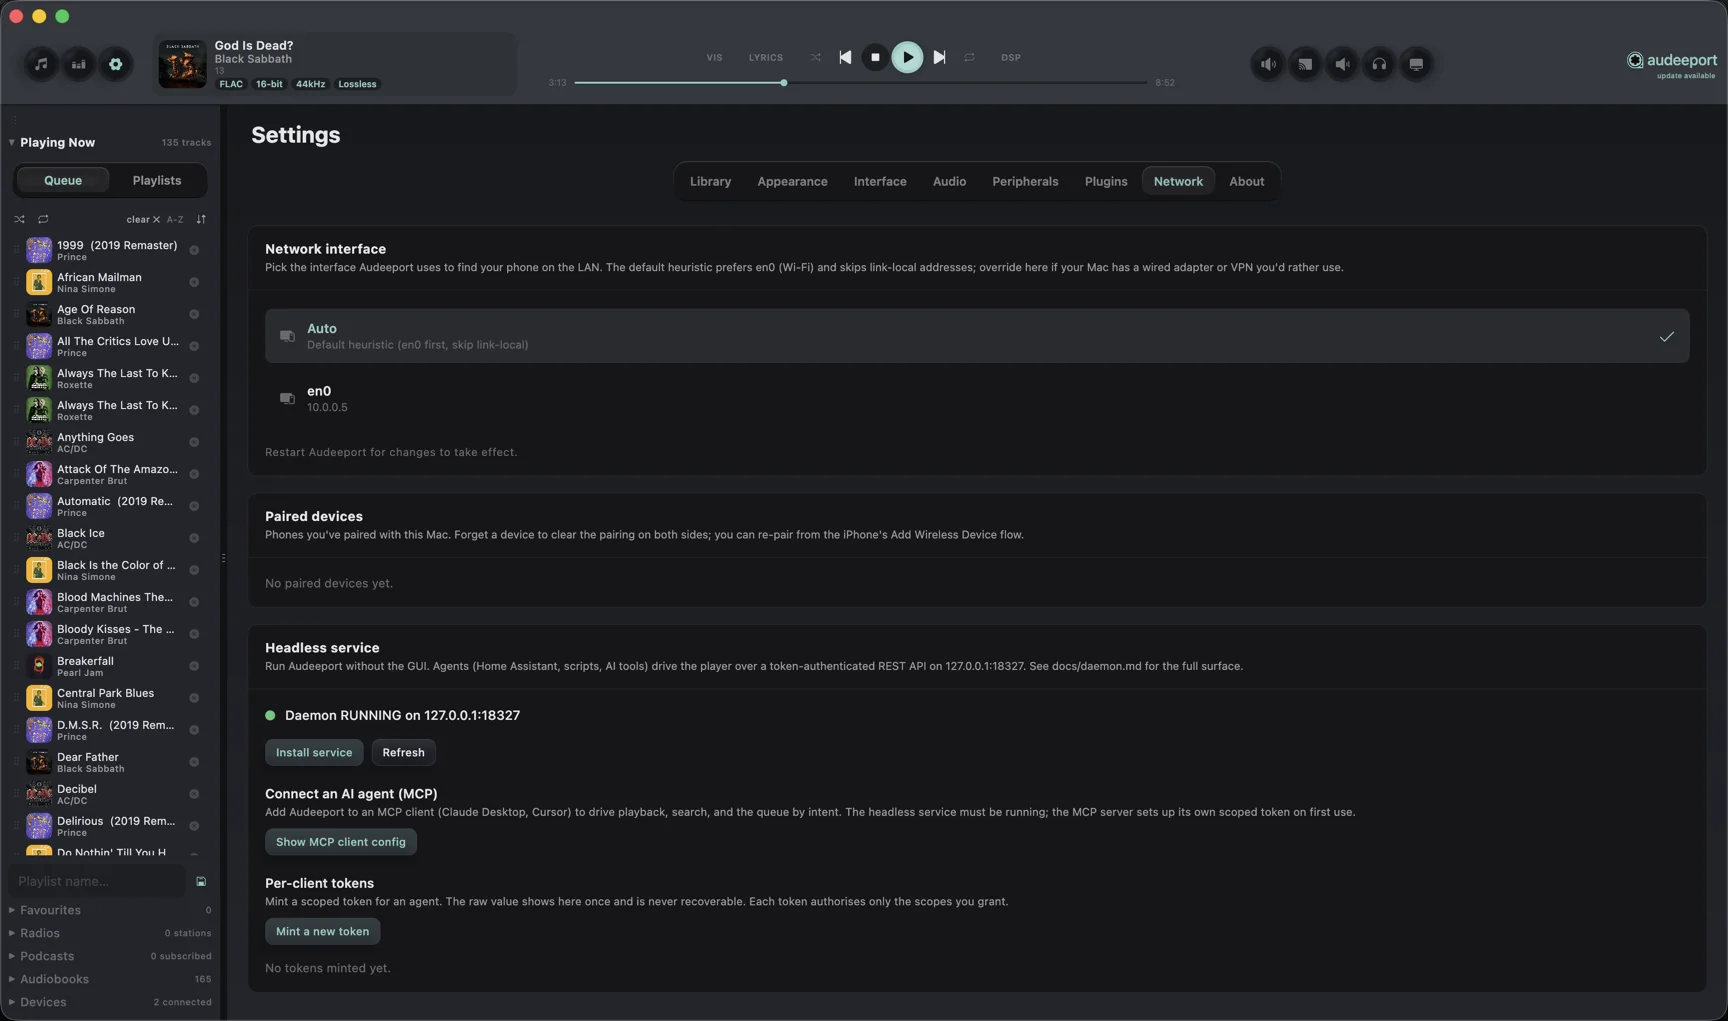Viewport: 1728px width, 1021px height.
Task: Remove Black Ice from the queue
Action: (x=194, y=538)
